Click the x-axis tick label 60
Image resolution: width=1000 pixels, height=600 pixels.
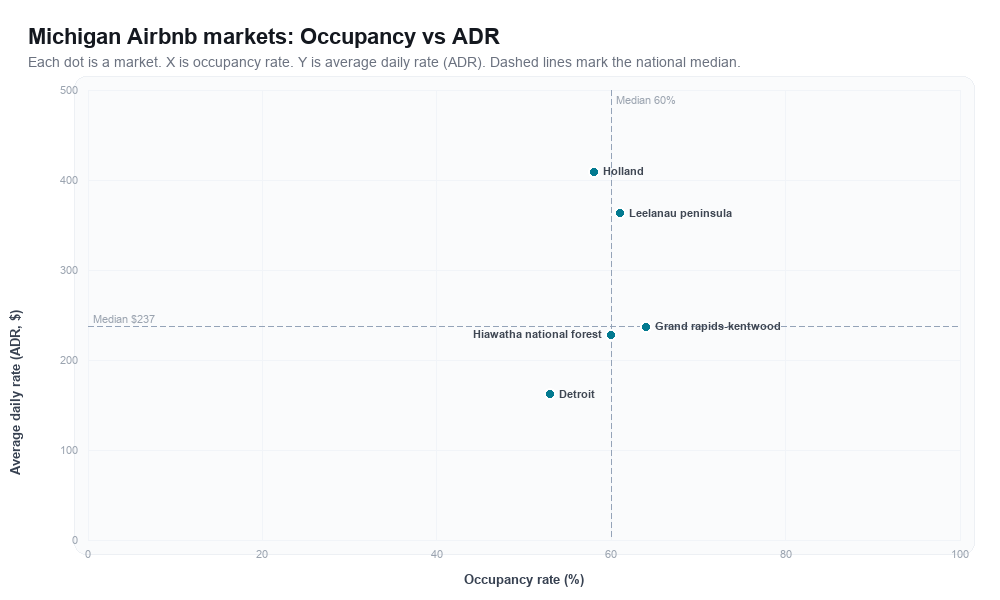[x=611, y=555]
